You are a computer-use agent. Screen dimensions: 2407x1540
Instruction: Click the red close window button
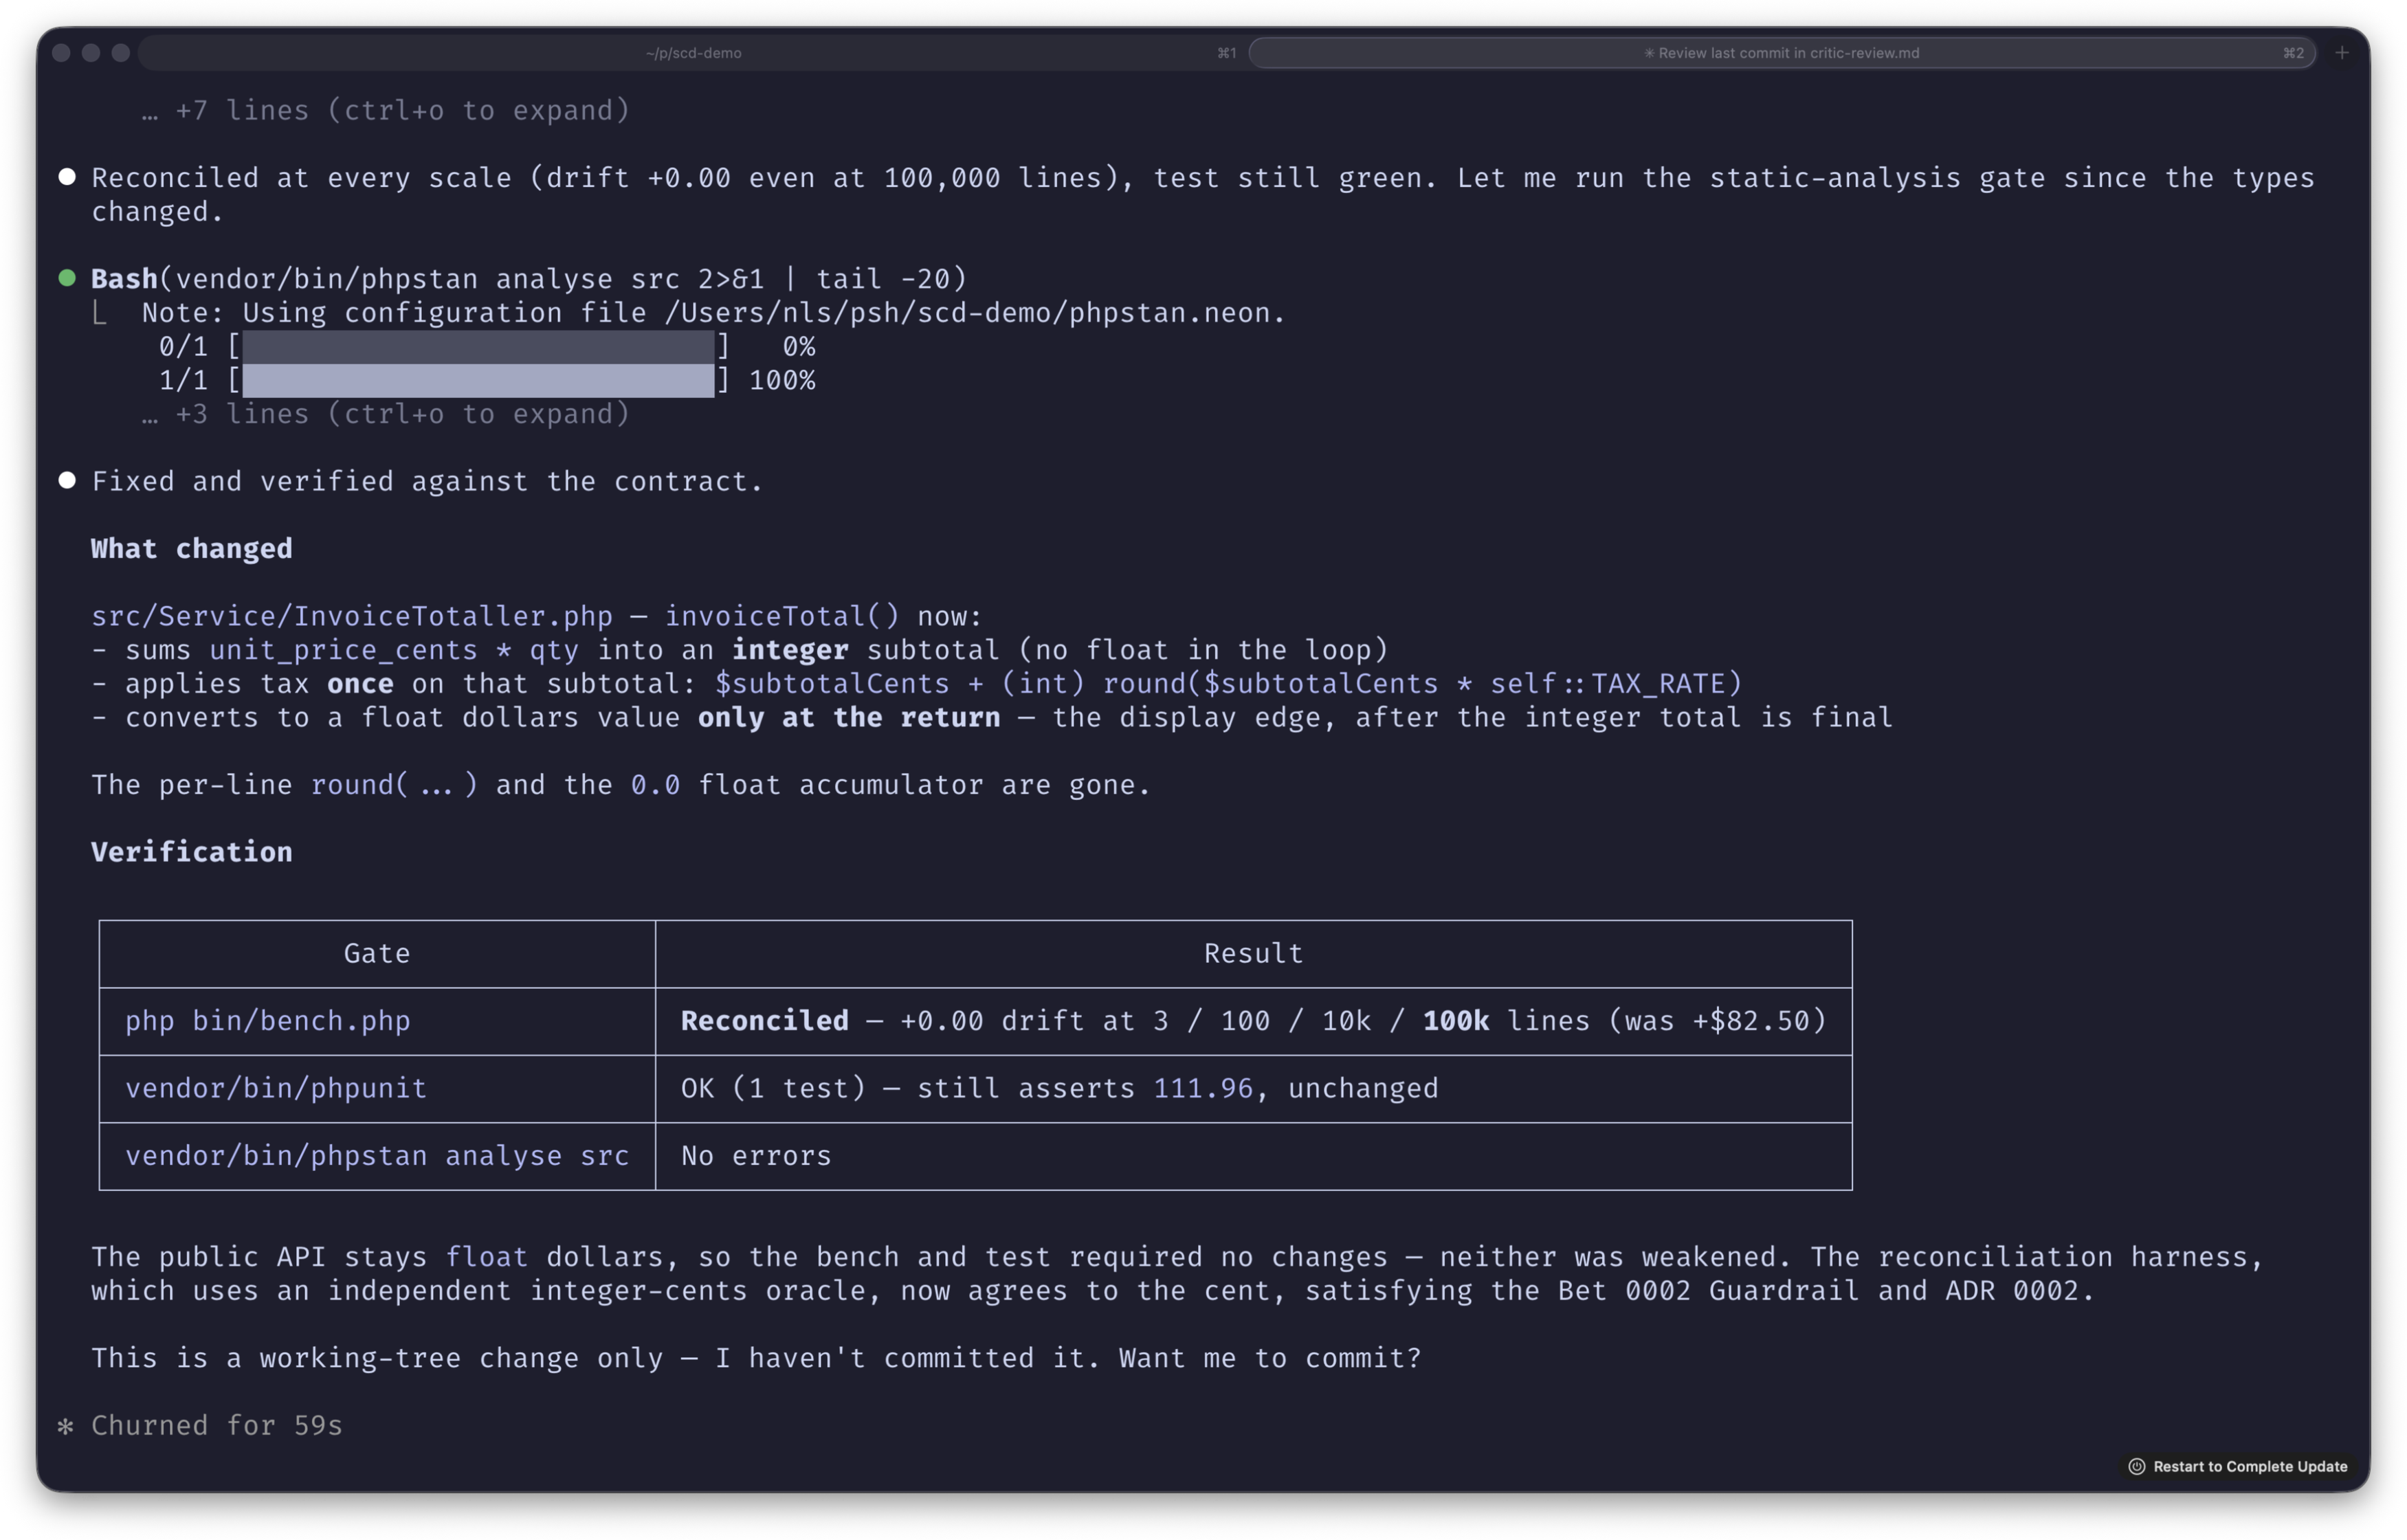pos(61,53)
